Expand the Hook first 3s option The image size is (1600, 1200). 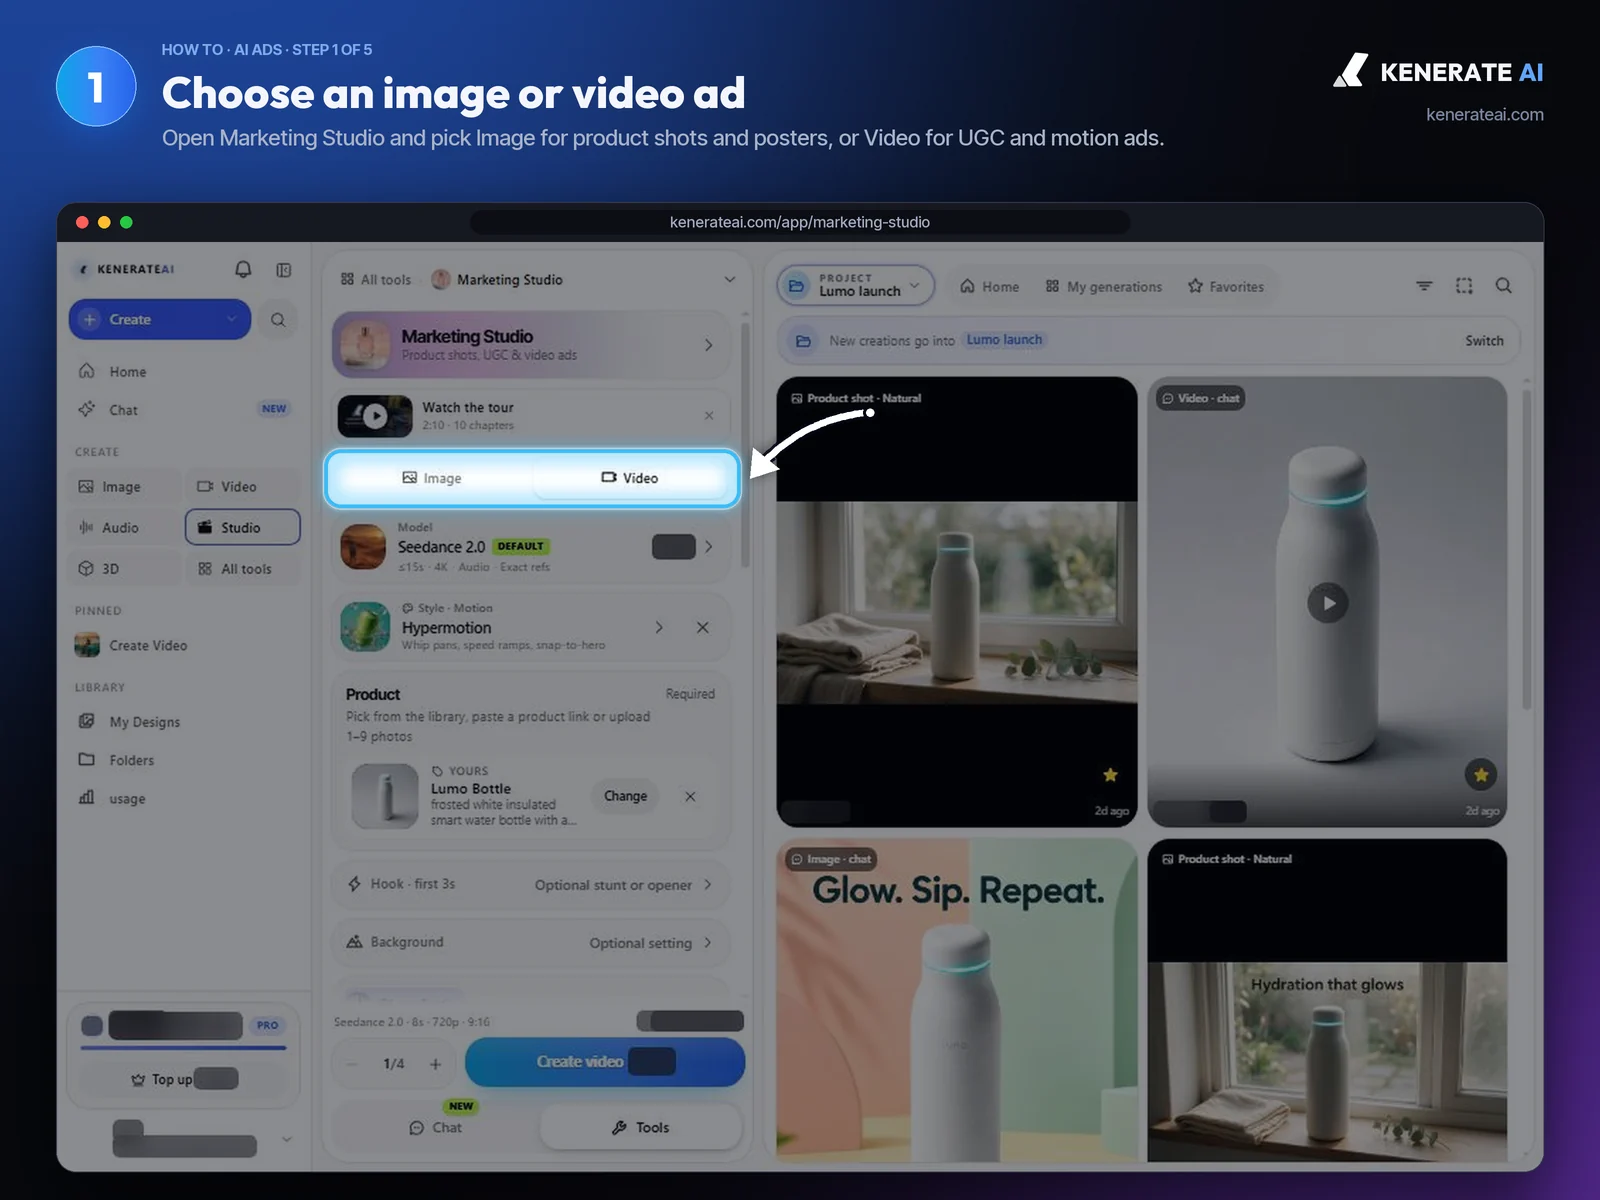click(531, 884)
